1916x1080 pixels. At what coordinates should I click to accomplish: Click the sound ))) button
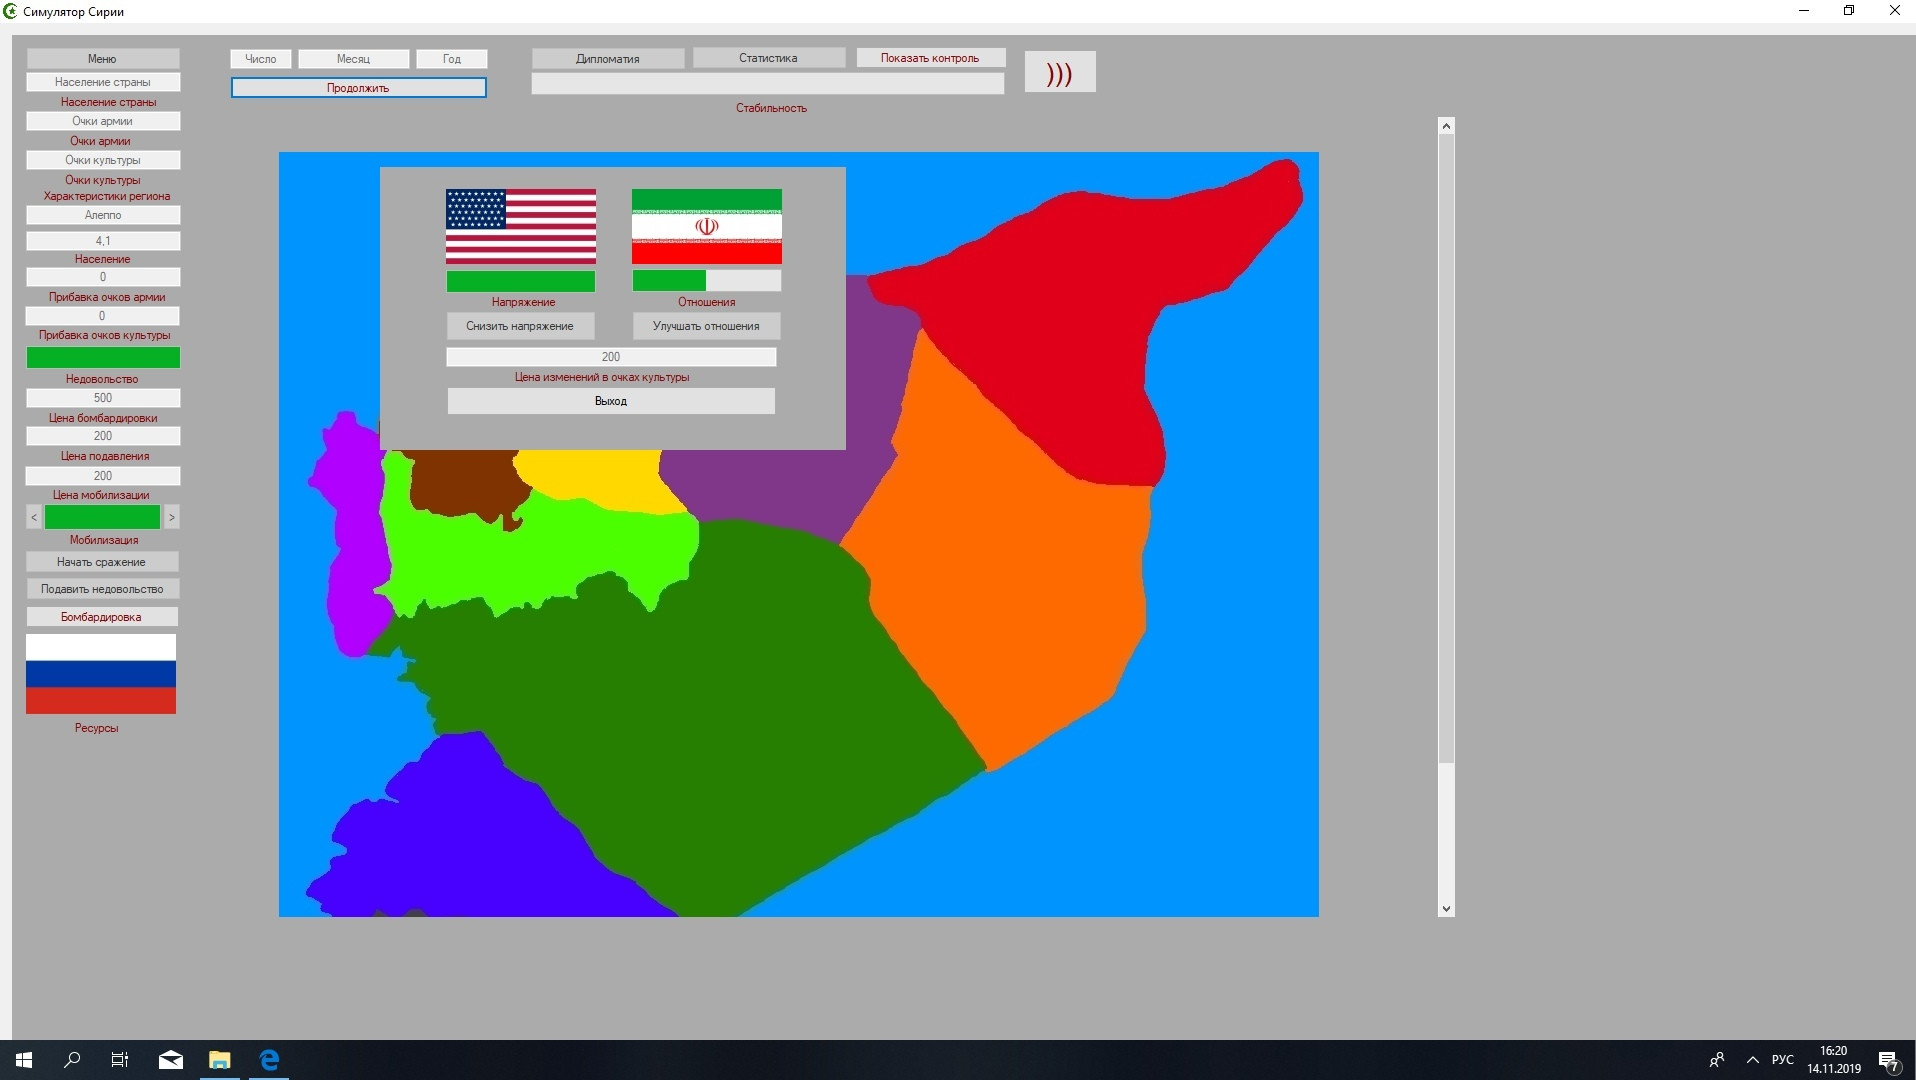click(x=1060, y=72)
